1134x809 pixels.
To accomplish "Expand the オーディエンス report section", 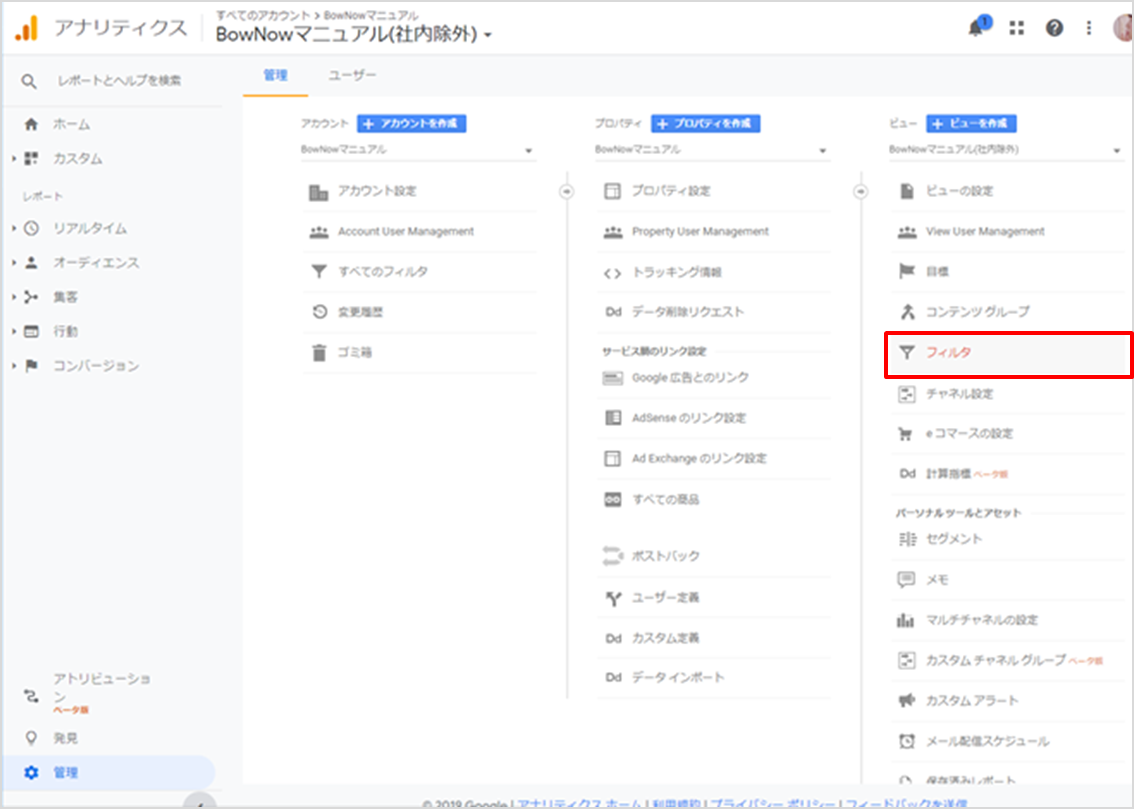I will [14, 262].
